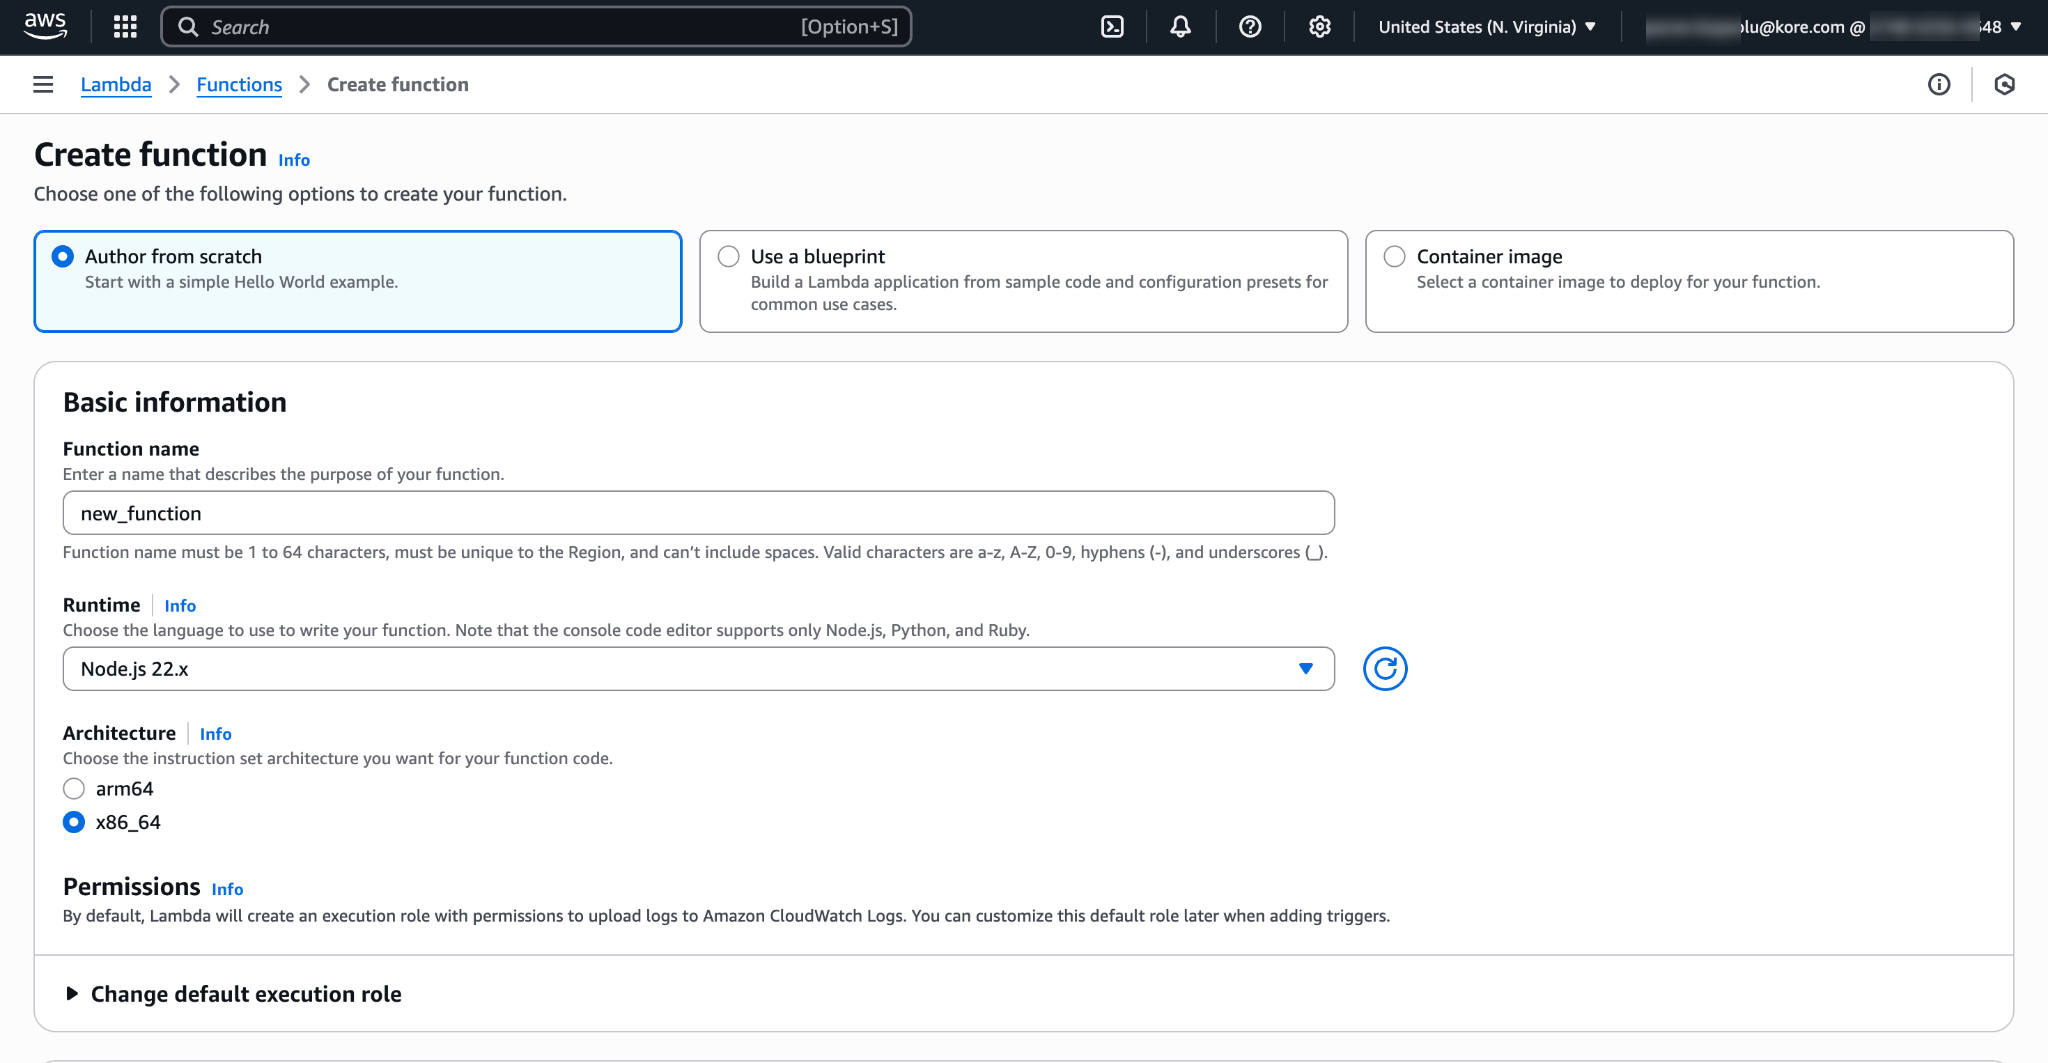Select the Container image option
2048x1063 pixels.
point(1395,257)
